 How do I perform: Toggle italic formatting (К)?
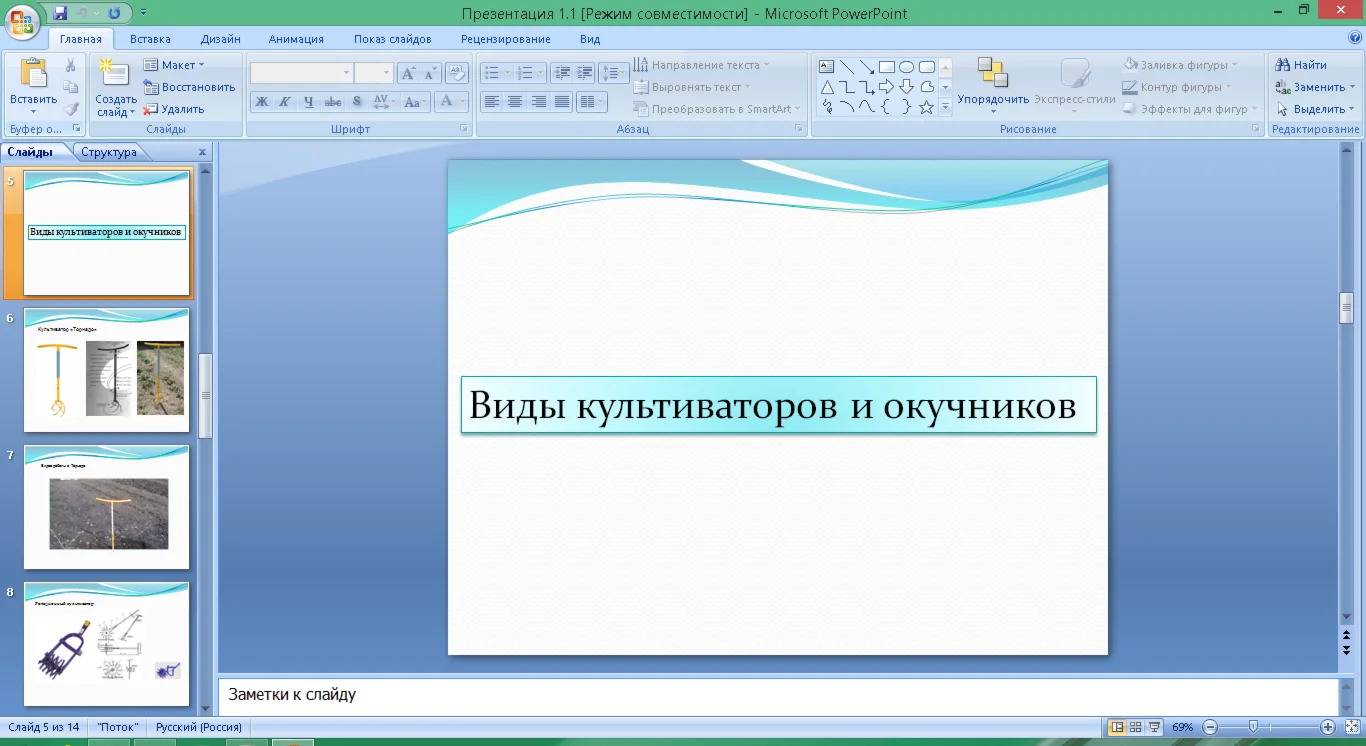[x=284, y=102]
